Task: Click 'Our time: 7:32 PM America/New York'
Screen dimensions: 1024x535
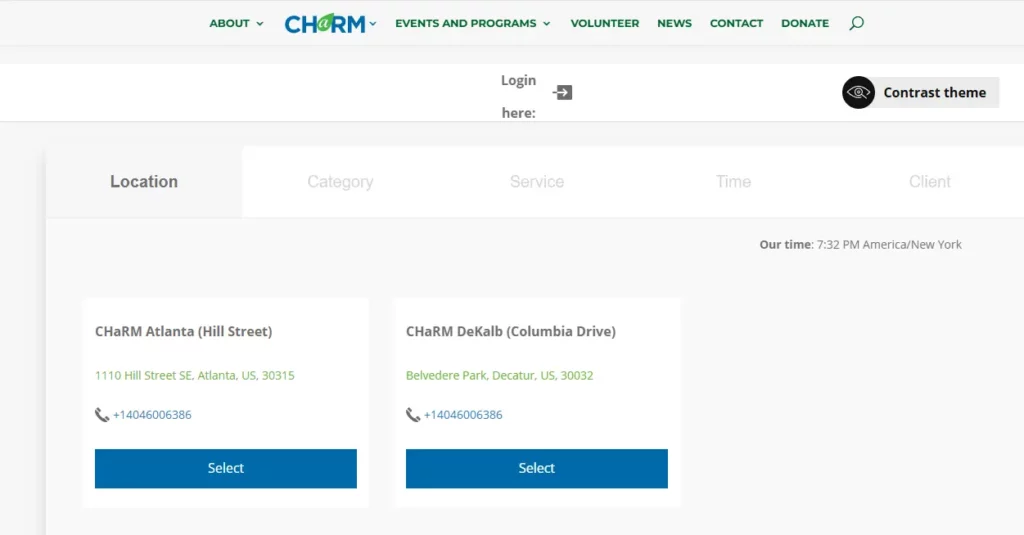Action: tap(860, 245)
